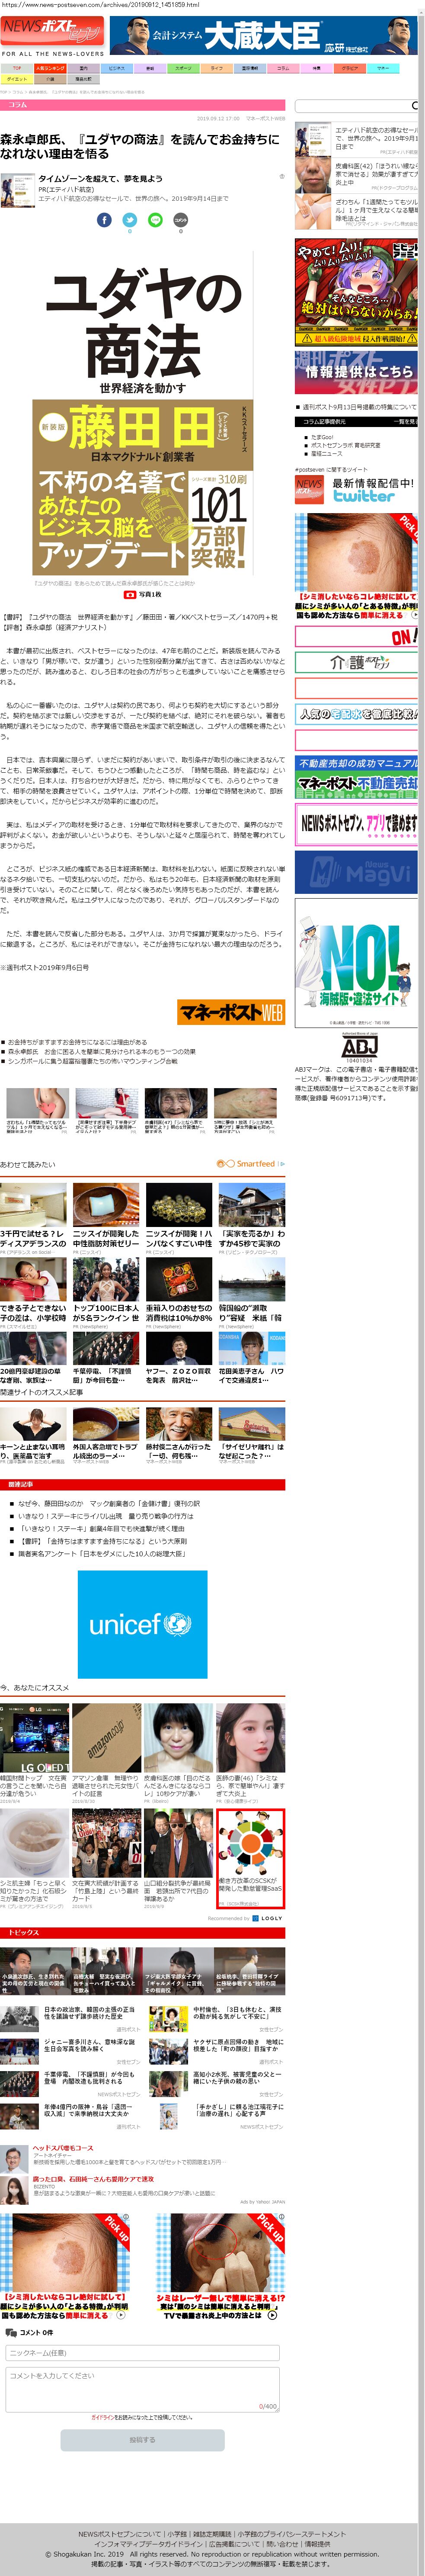Image resolution: width=425 pixels, height=2576 pixels.
Task: Switch to the ライフ tab
Action: click(216, 69)
